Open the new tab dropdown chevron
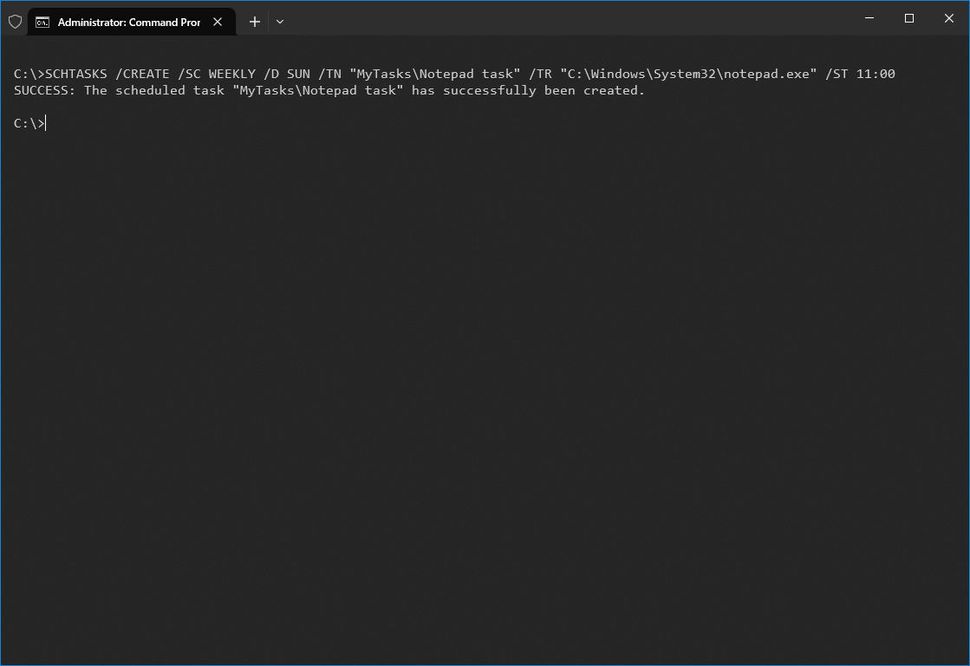970x666 pixels. 280,21
